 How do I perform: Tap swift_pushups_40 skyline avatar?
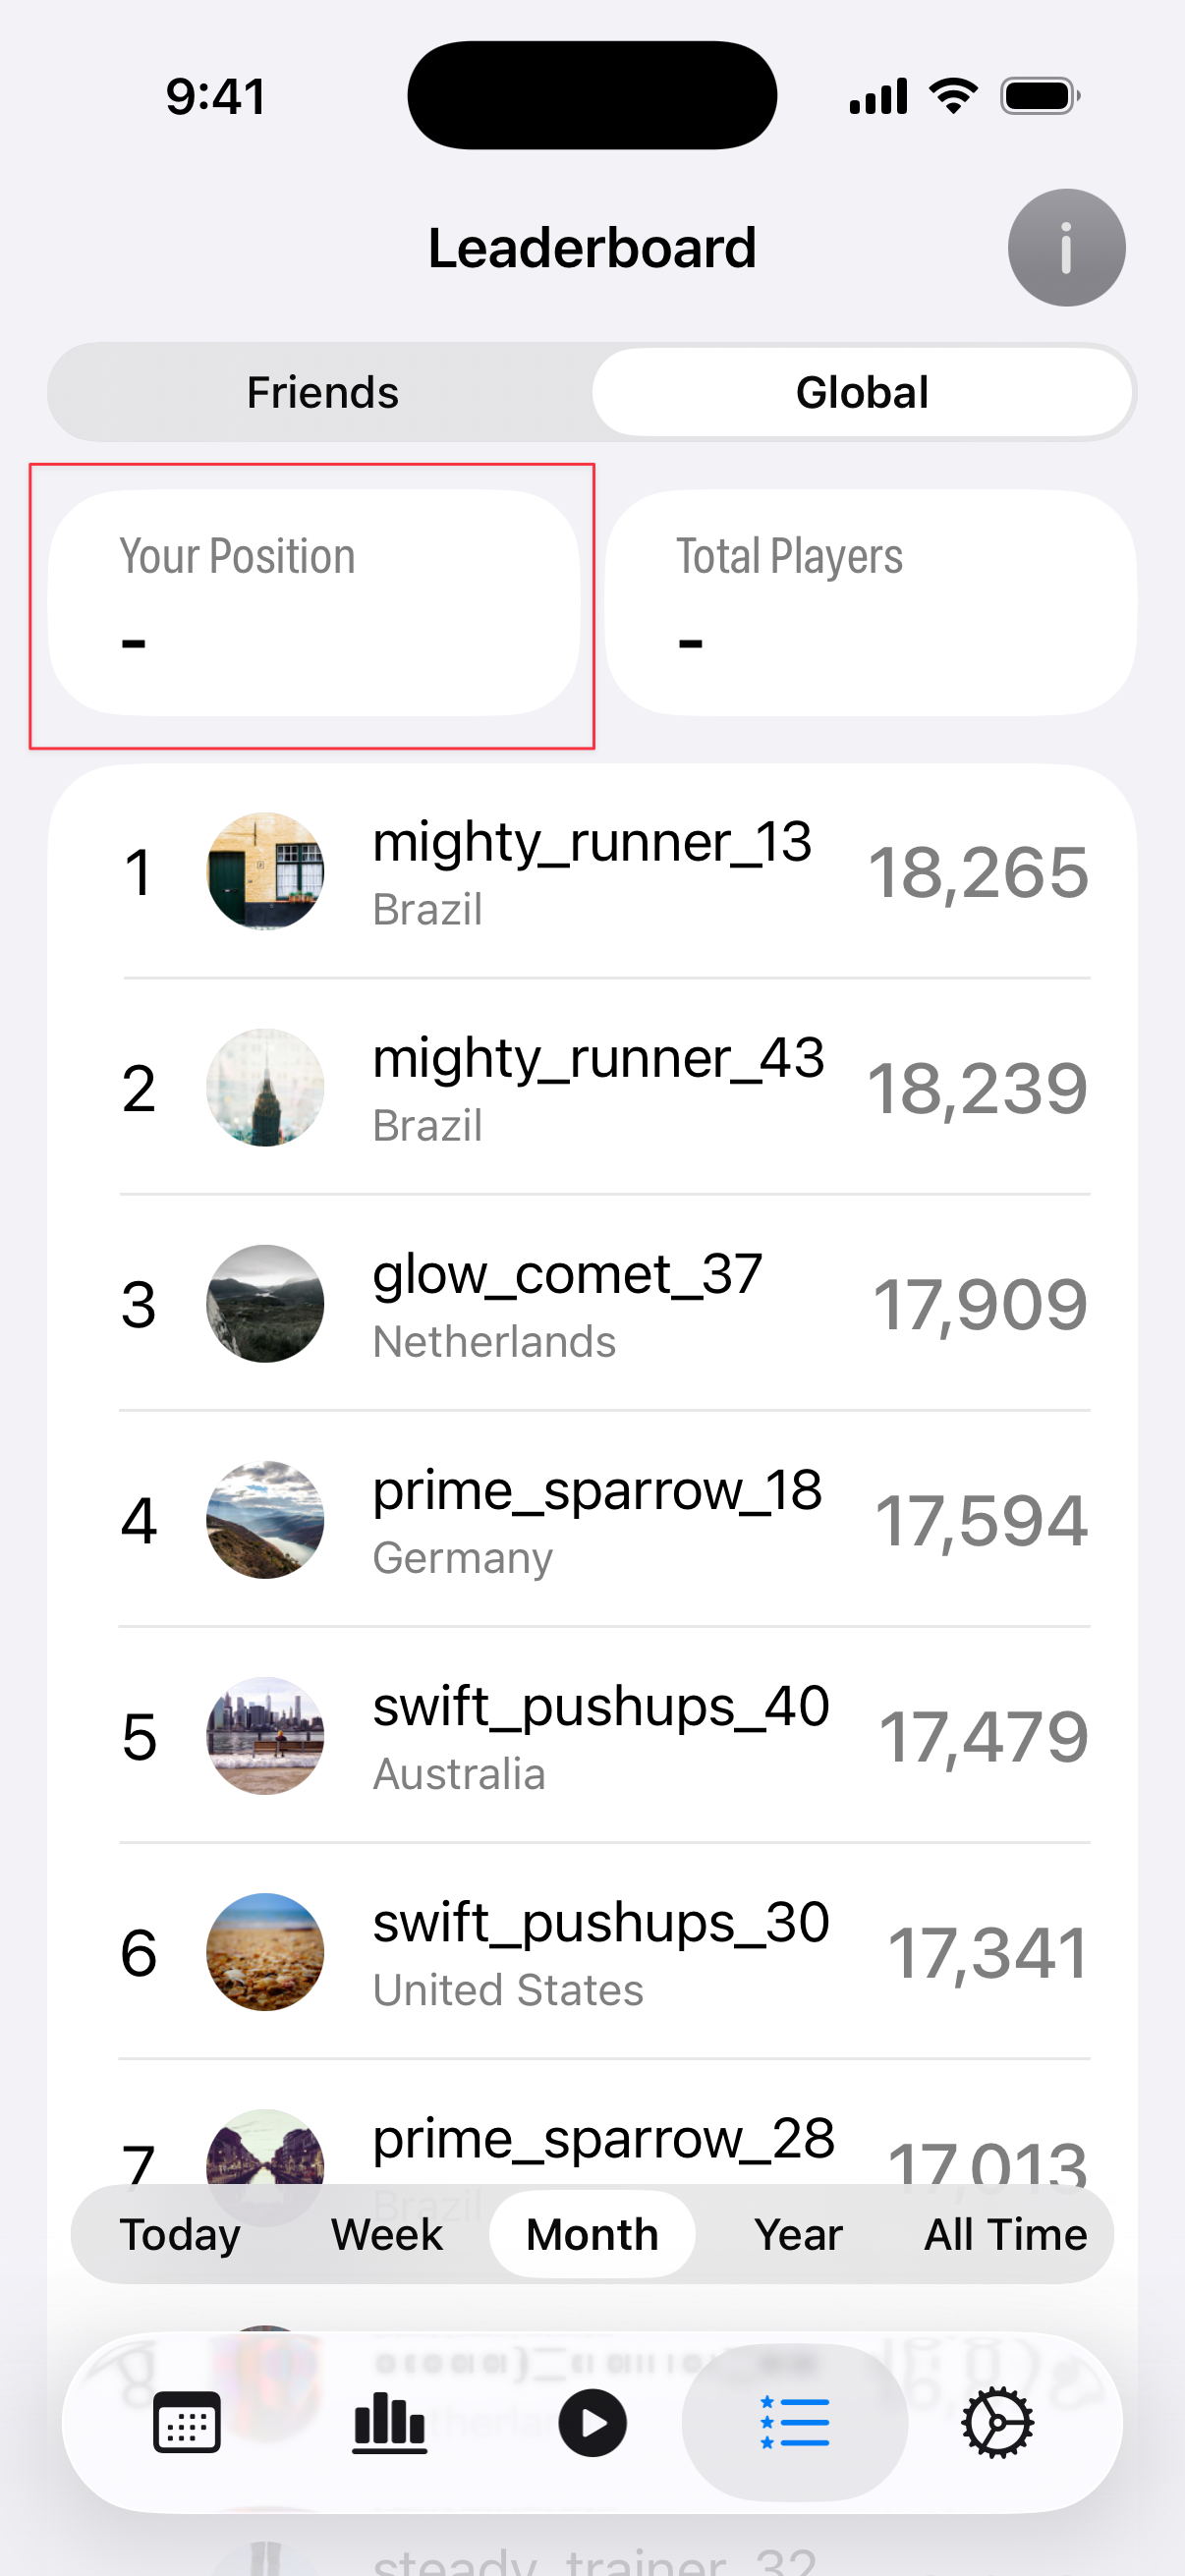click(265, 1735)
